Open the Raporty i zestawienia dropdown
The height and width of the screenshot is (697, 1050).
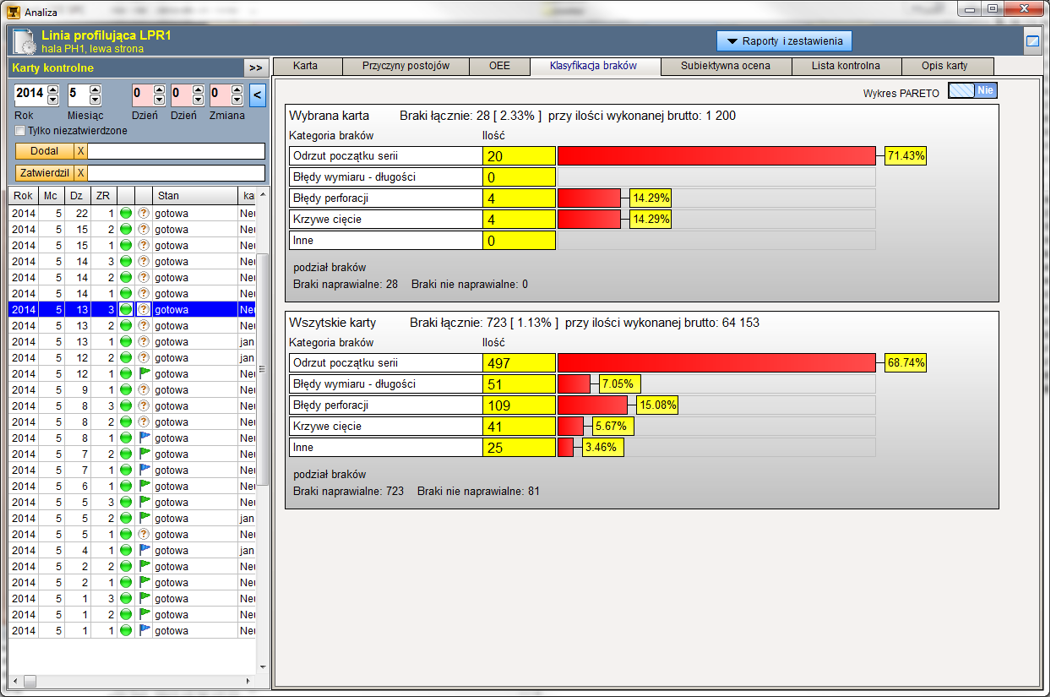785,41
